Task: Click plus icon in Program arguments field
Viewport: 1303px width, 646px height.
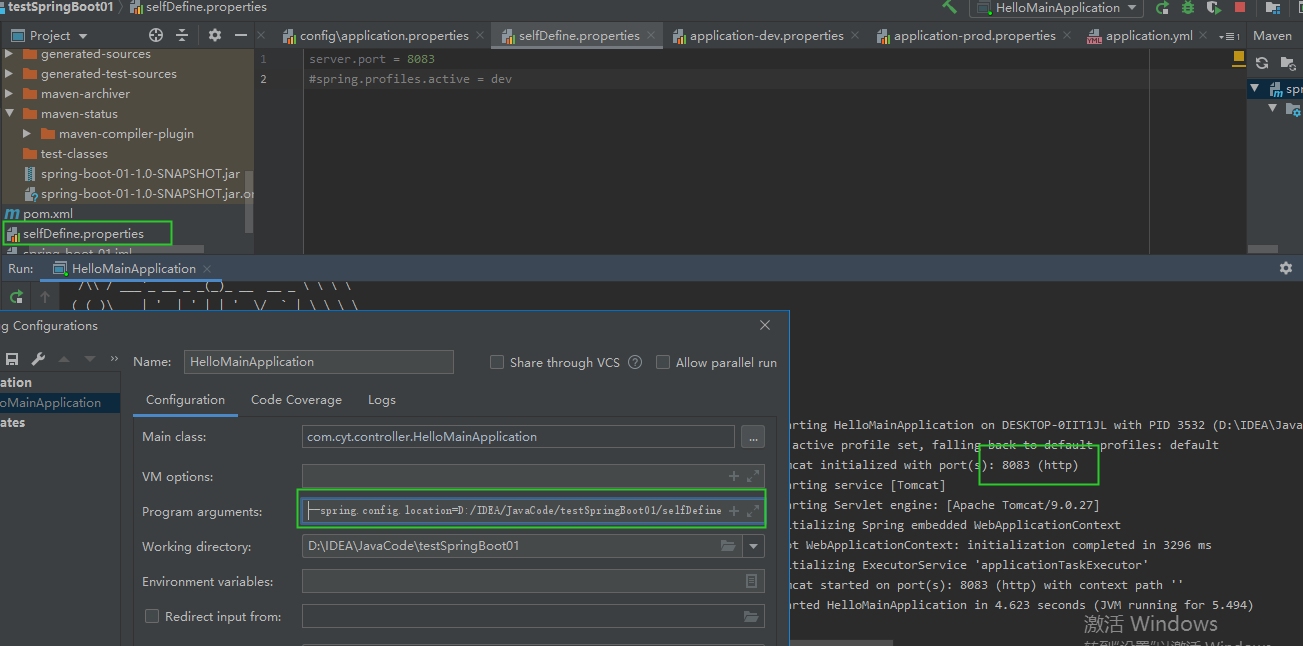Action: tap(734, 510)
